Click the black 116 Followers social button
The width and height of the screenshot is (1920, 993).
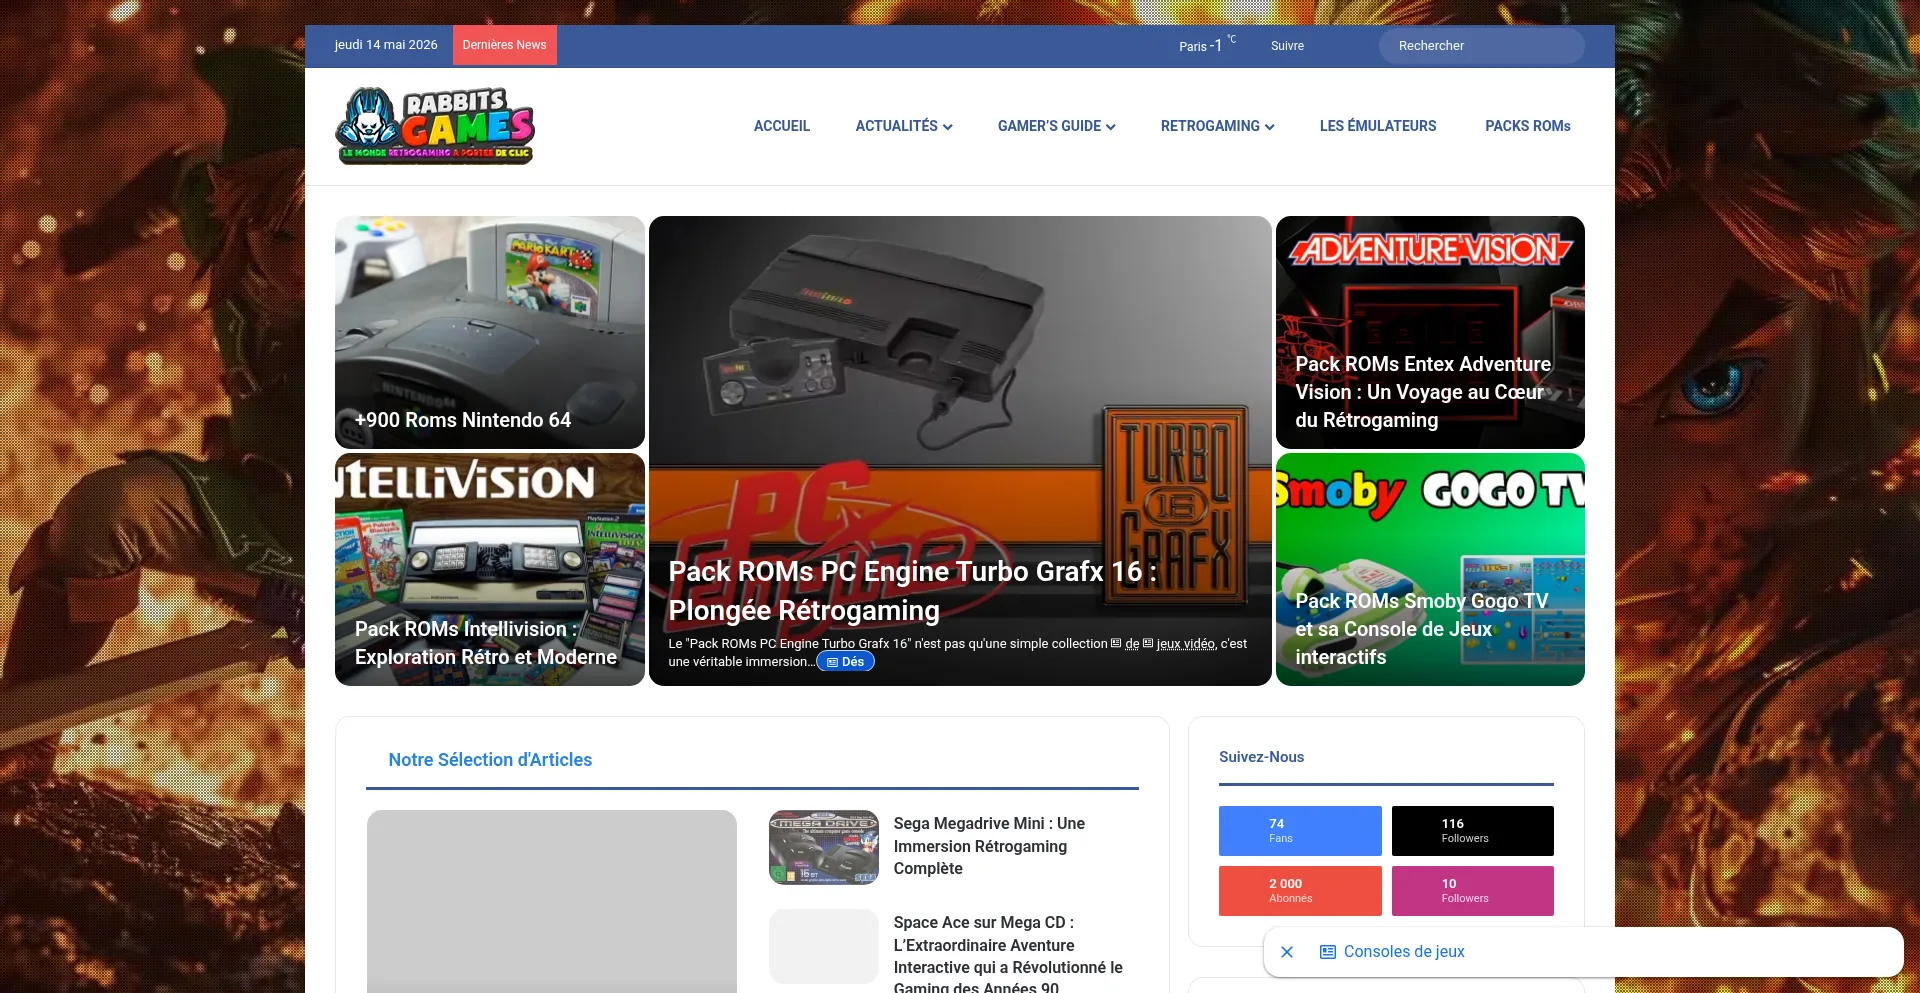tap(1473, 831)
